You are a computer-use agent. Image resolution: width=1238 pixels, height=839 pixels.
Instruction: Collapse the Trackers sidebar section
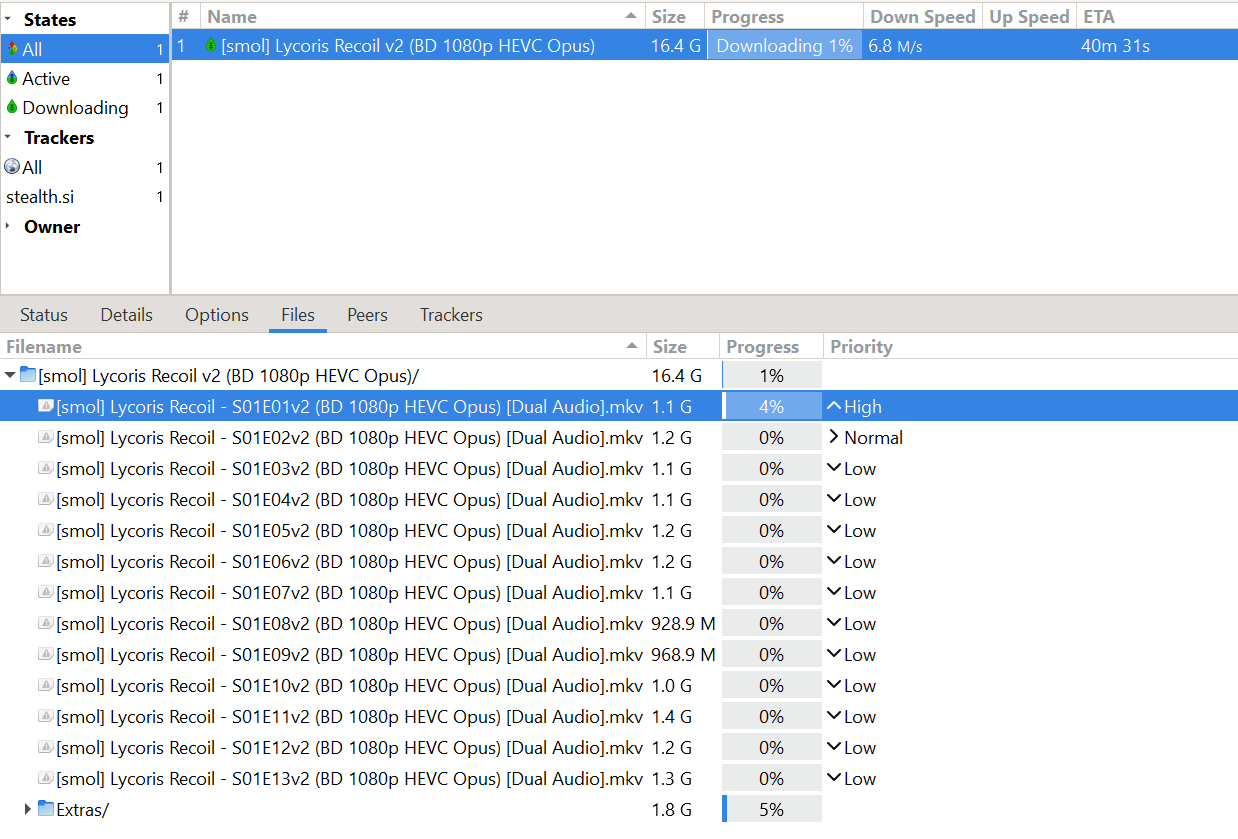pyautogui.click(x=8, y=137)
